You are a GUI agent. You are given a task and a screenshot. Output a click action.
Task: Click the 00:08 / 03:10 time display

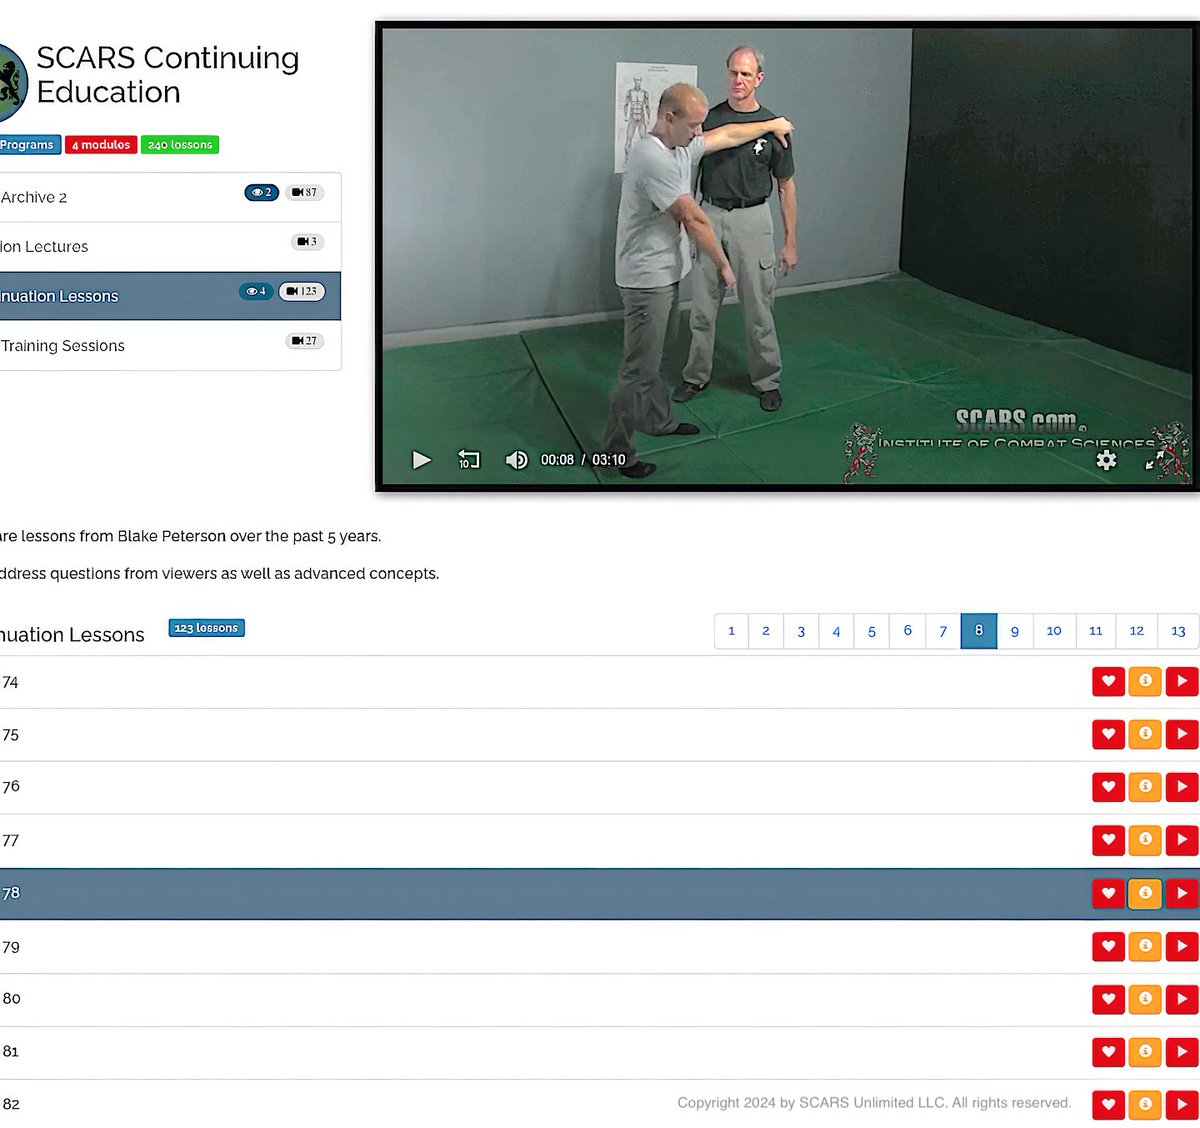(583, 460)
